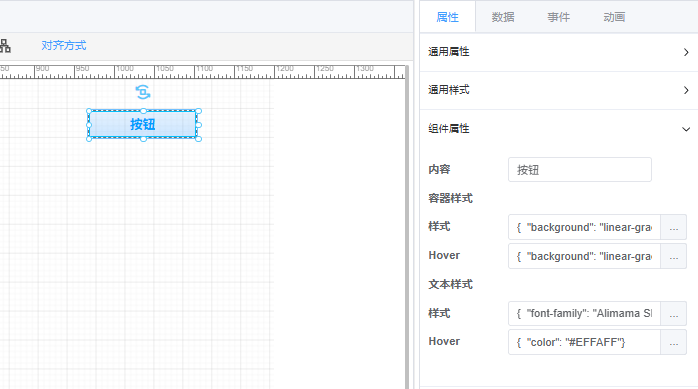Expand the 通用属性 section
This screenshot has width=698, height=389.
pyautogui.click(x=559, y=52)
